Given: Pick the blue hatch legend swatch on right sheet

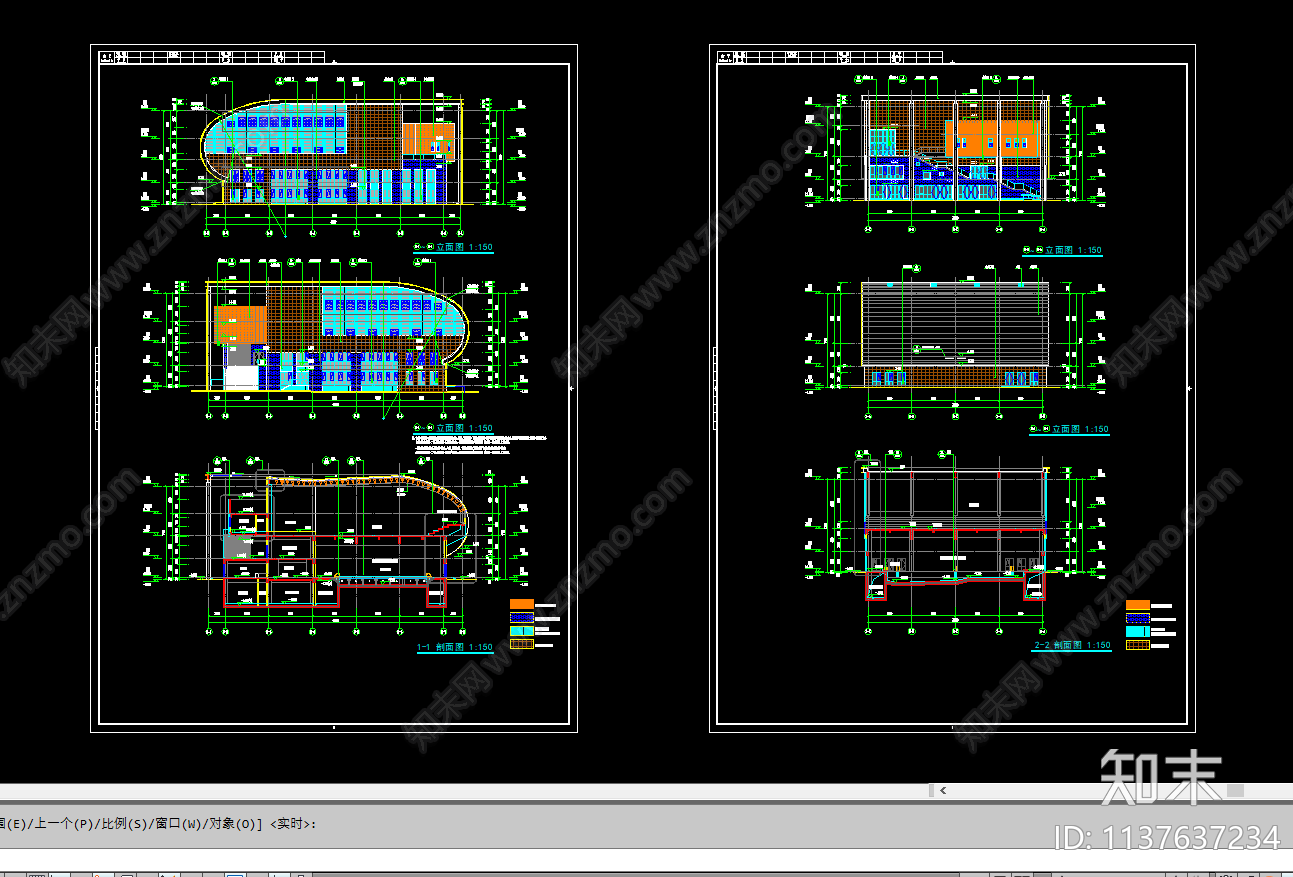Looking at the screenshot, I should [x=1138, y=618].
